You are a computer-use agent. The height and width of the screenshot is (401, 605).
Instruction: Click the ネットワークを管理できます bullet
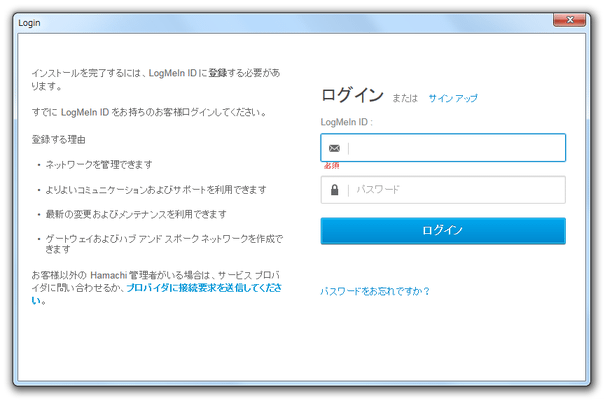point(99,165)
